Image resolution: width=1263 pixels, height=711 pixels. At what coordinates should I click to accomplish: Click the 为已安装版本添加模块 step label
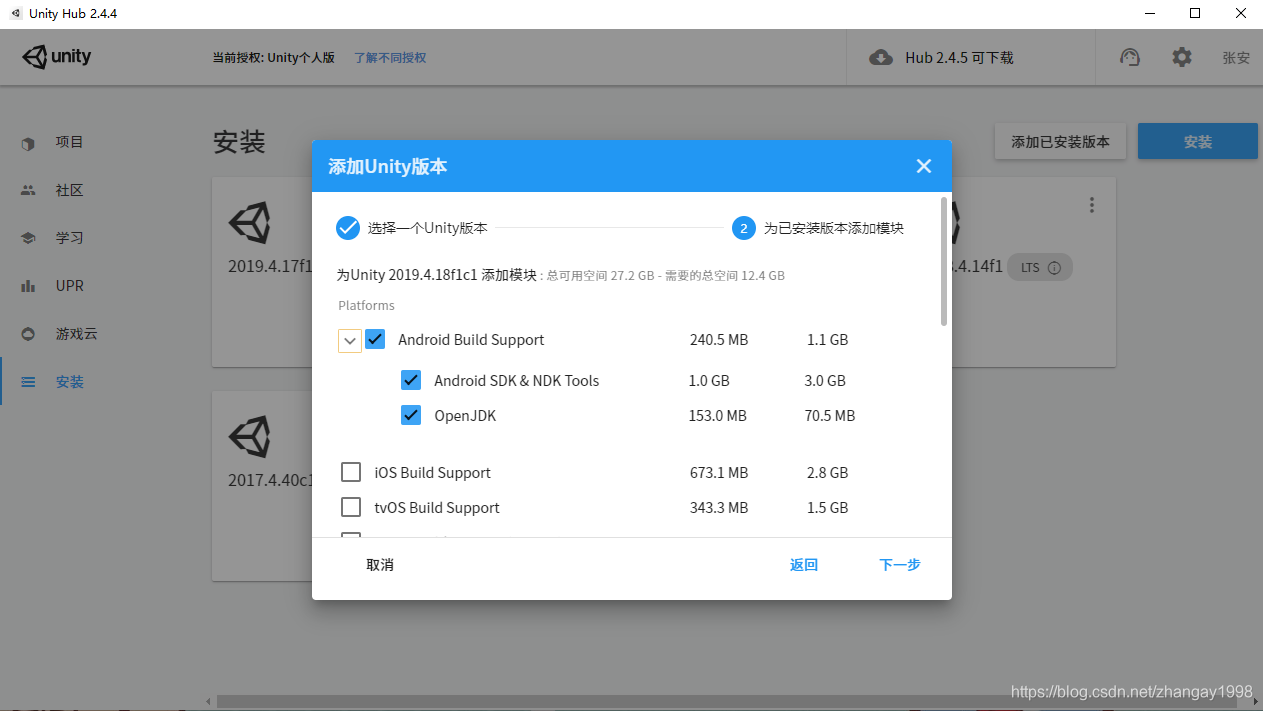(834, 228)
